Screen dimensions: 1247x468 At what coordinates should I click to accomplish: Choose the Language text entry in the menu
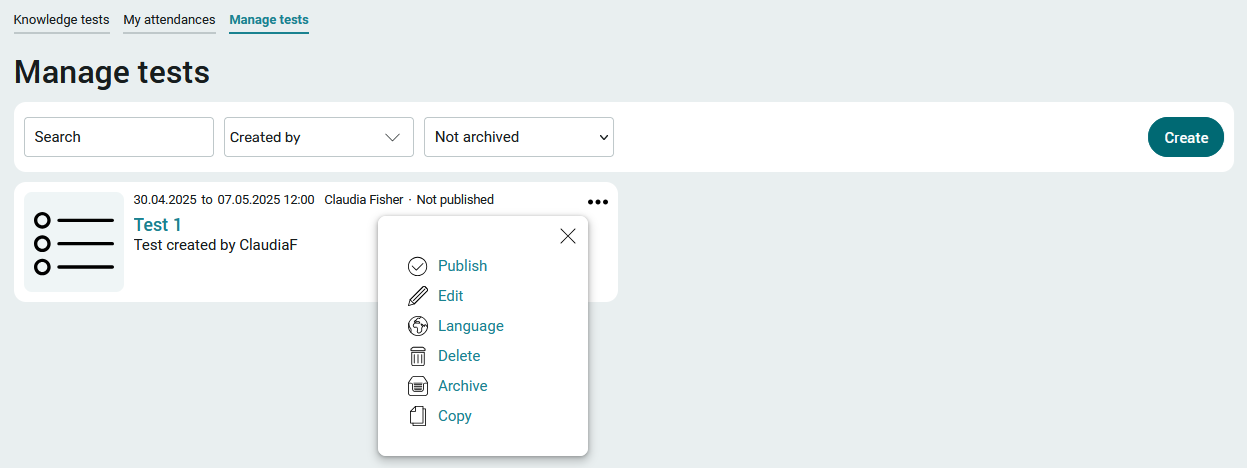point(471,326)
